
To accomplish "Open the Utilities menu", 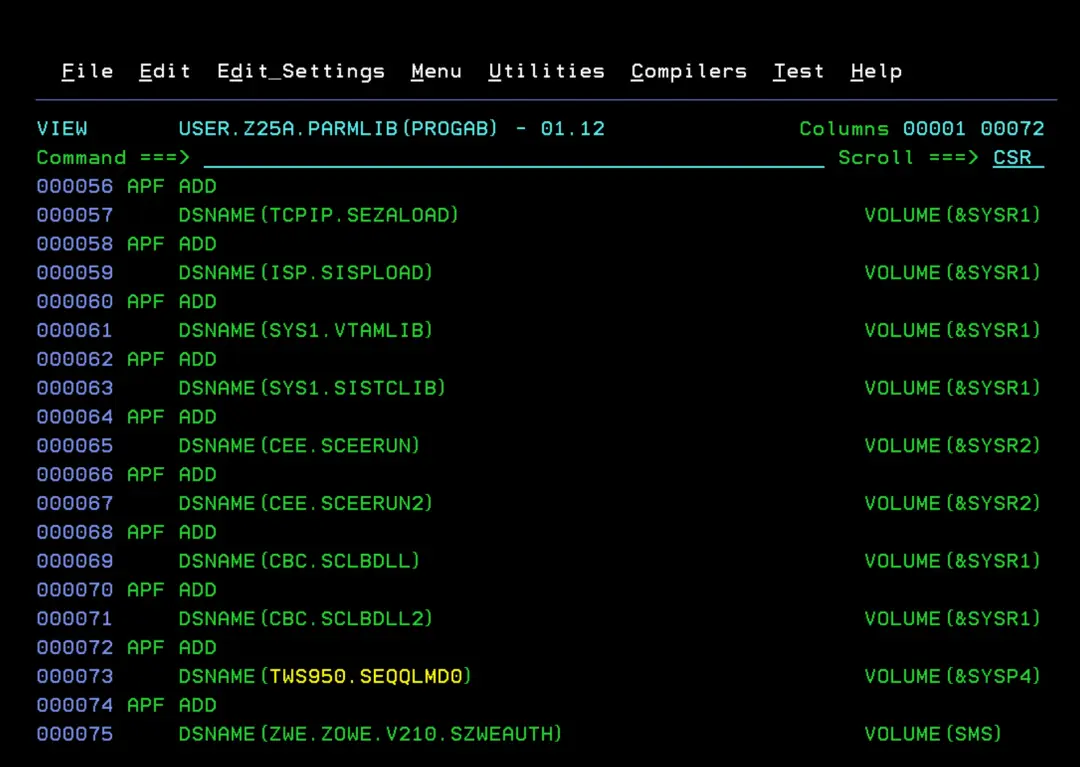I will point(546,71).
